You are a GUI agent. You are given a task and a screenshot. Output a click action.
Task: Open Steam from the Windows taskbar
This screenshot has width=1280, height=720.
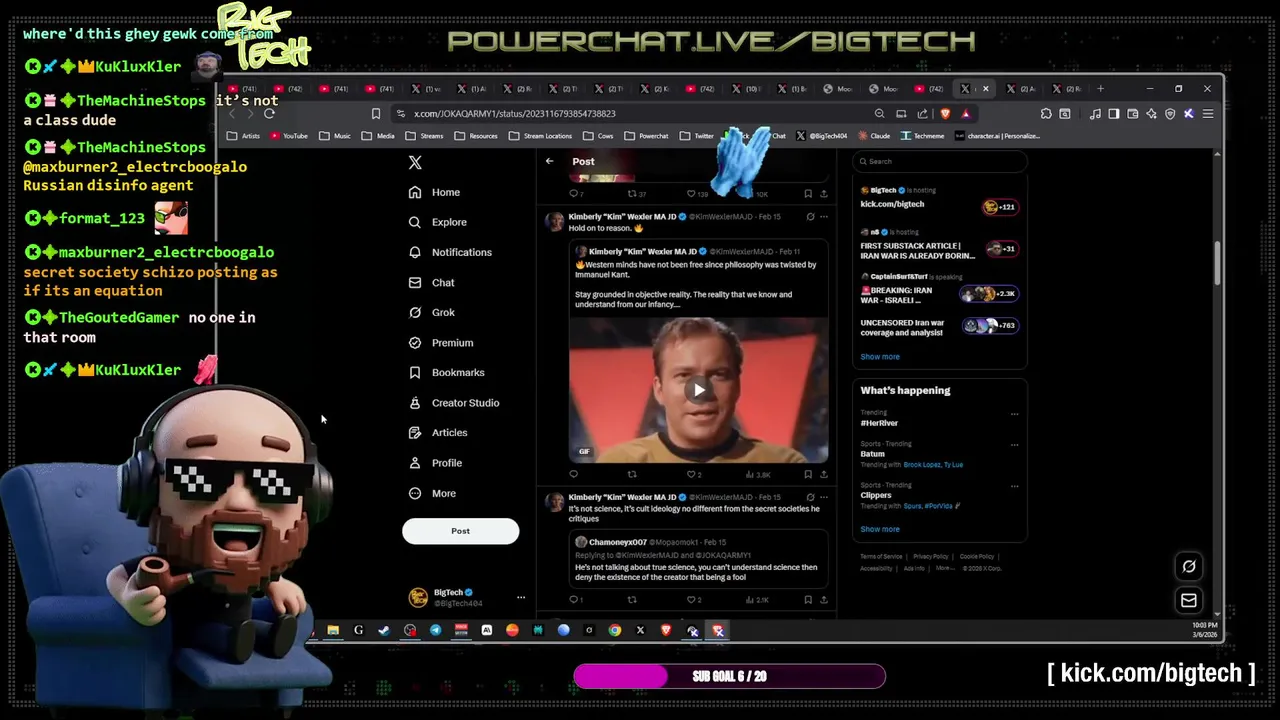pyautogui.click(x=384, y=630)
